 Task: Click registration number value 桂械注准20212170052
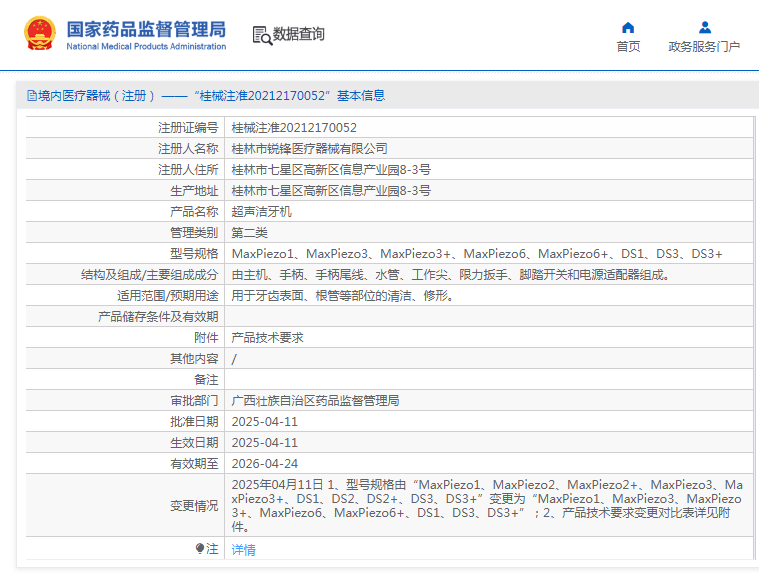(294, 127)
